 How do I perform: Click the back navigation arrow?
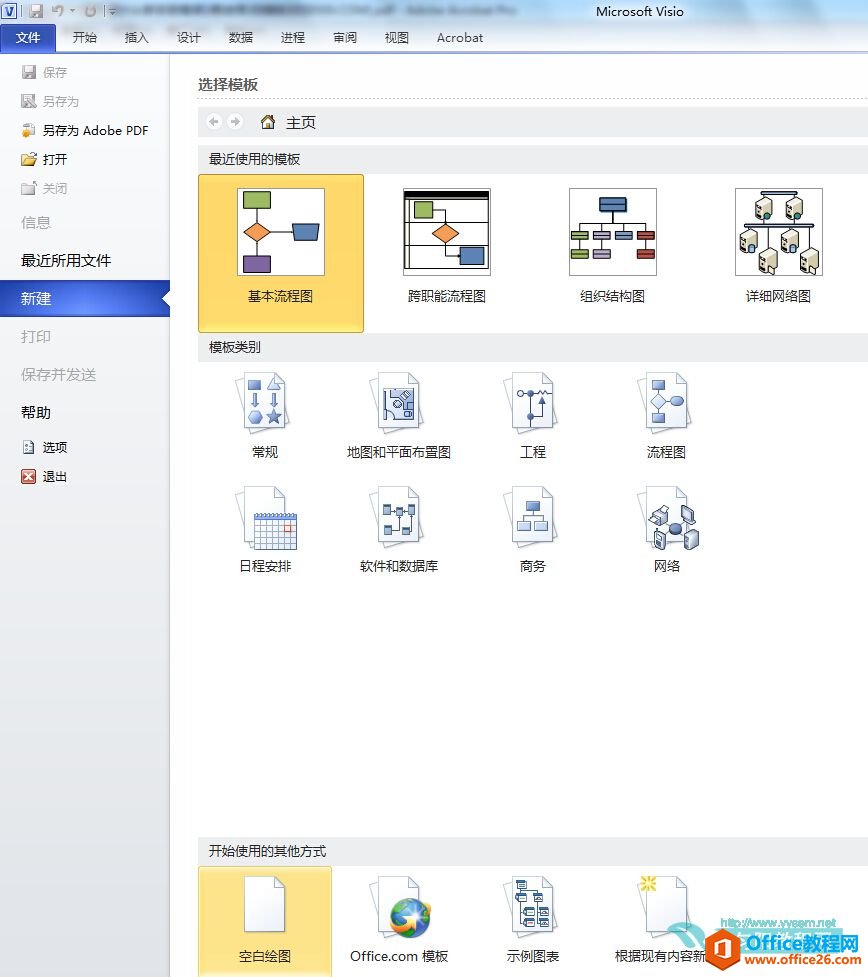pyautogui.click(x=213, y=121)
